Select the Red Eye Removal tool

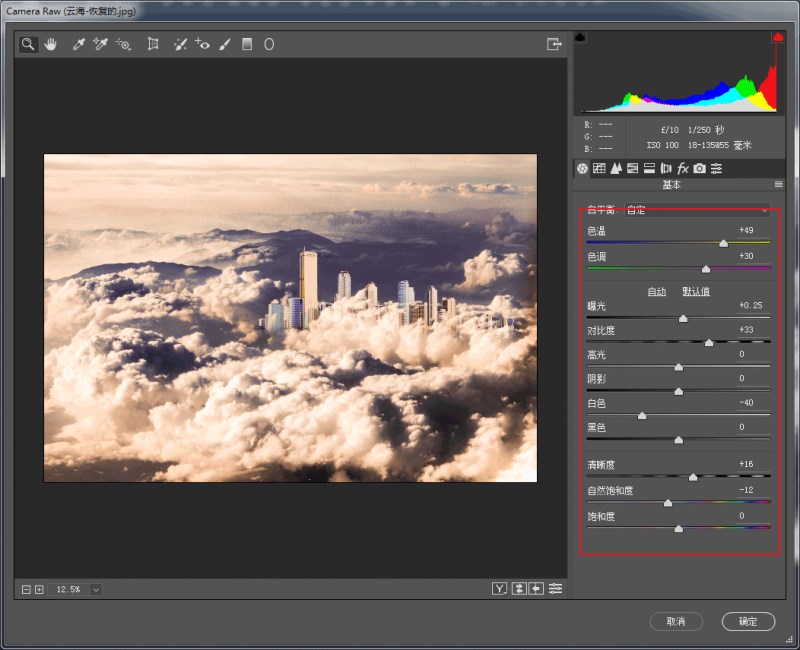[x=202, y=44]
